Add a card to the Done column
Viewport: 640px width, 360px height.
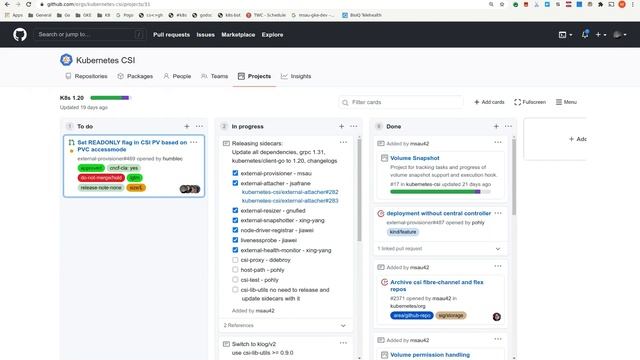[496, 127]
